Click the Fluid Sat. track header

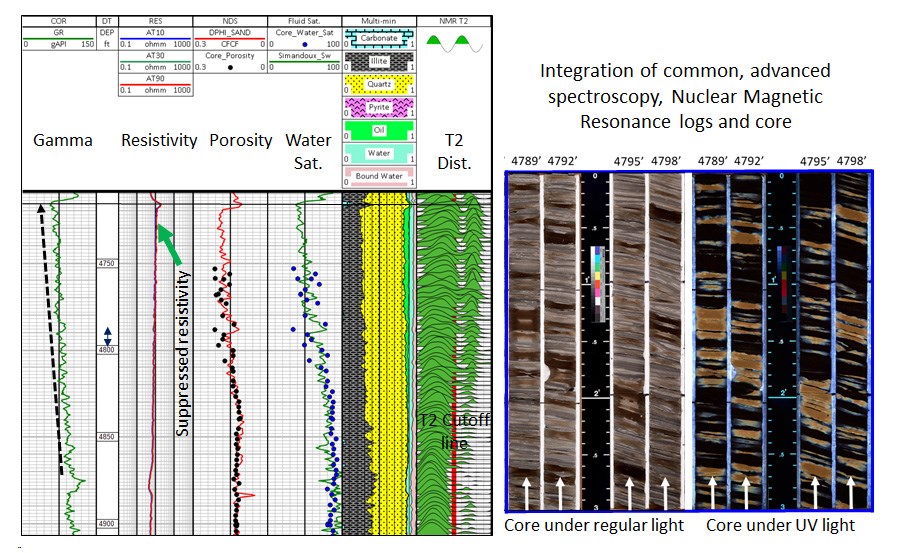point(304,20)
